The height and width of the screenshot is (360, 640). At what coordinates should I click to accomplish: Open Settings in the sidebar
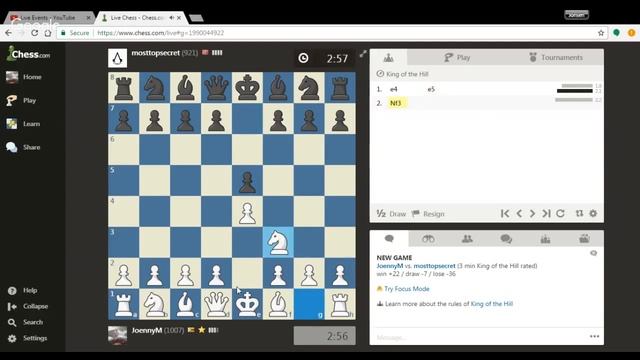[x=27, y=338]
